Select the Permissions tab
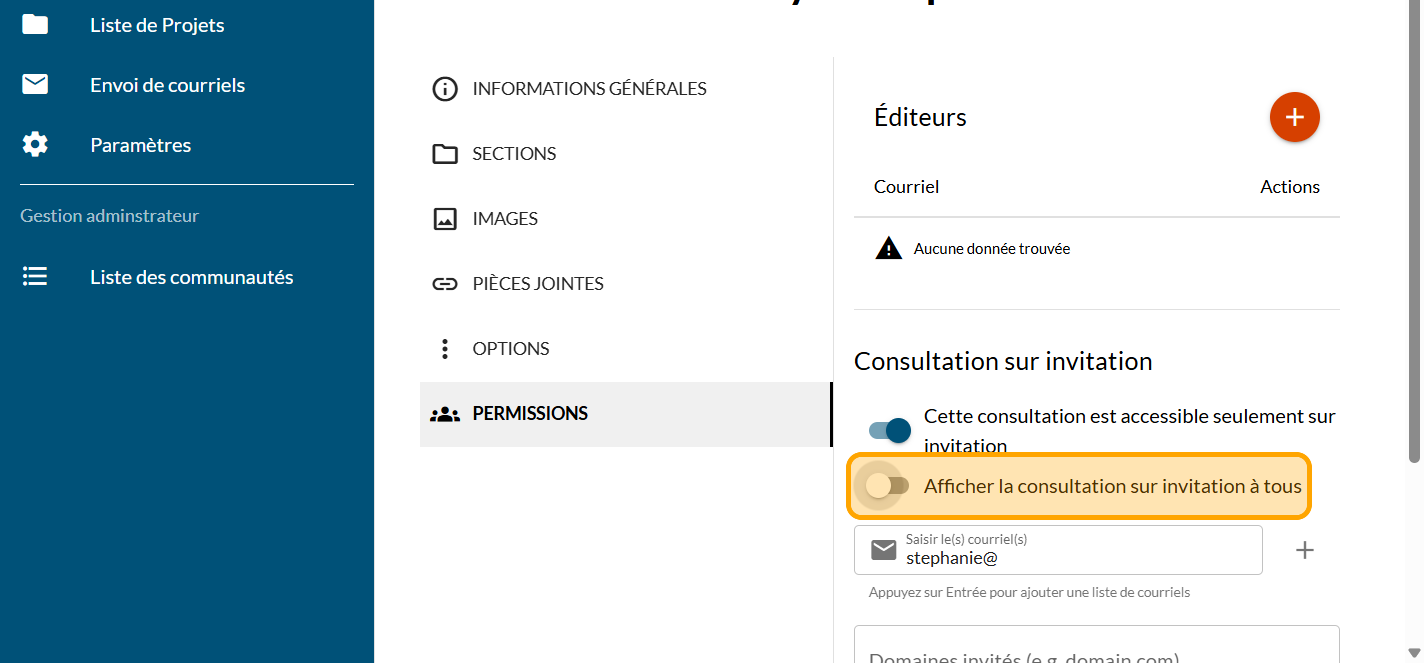Viewport: 1424px width, 663px height. tap(530, 414)
